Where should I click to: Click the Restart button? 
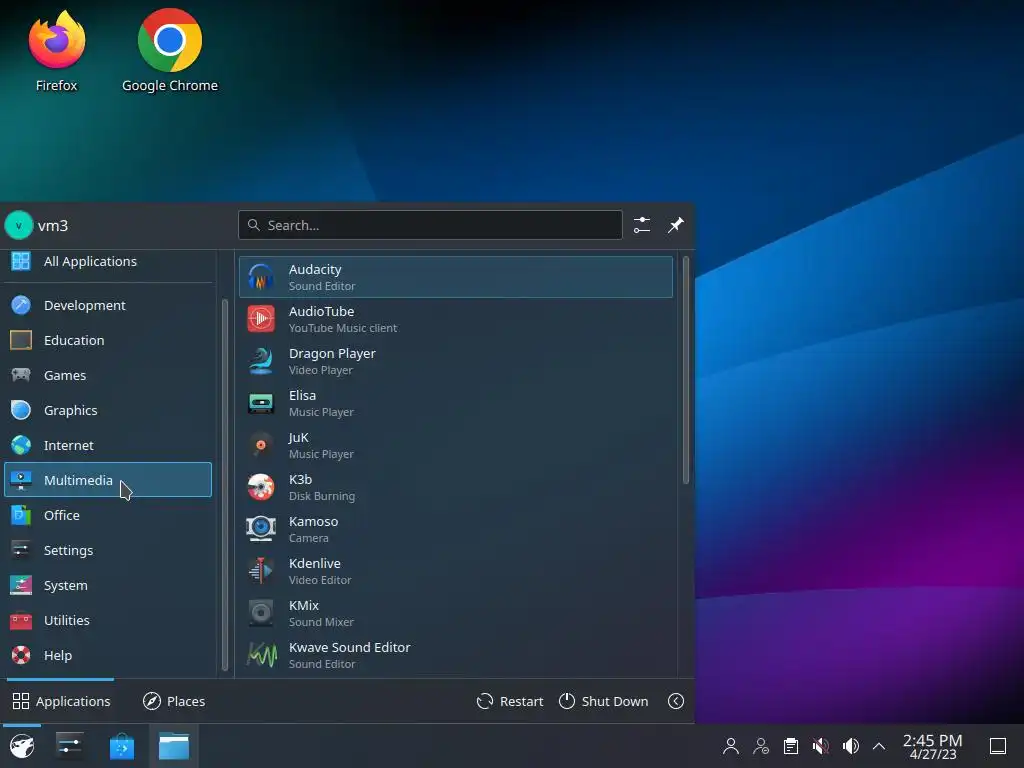point(510,701)
